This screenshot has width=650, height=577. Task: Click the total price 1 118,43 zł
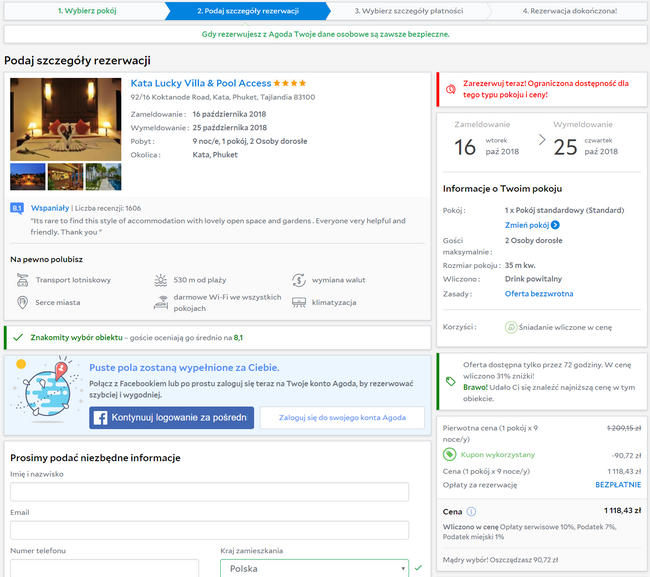(622, 511)
